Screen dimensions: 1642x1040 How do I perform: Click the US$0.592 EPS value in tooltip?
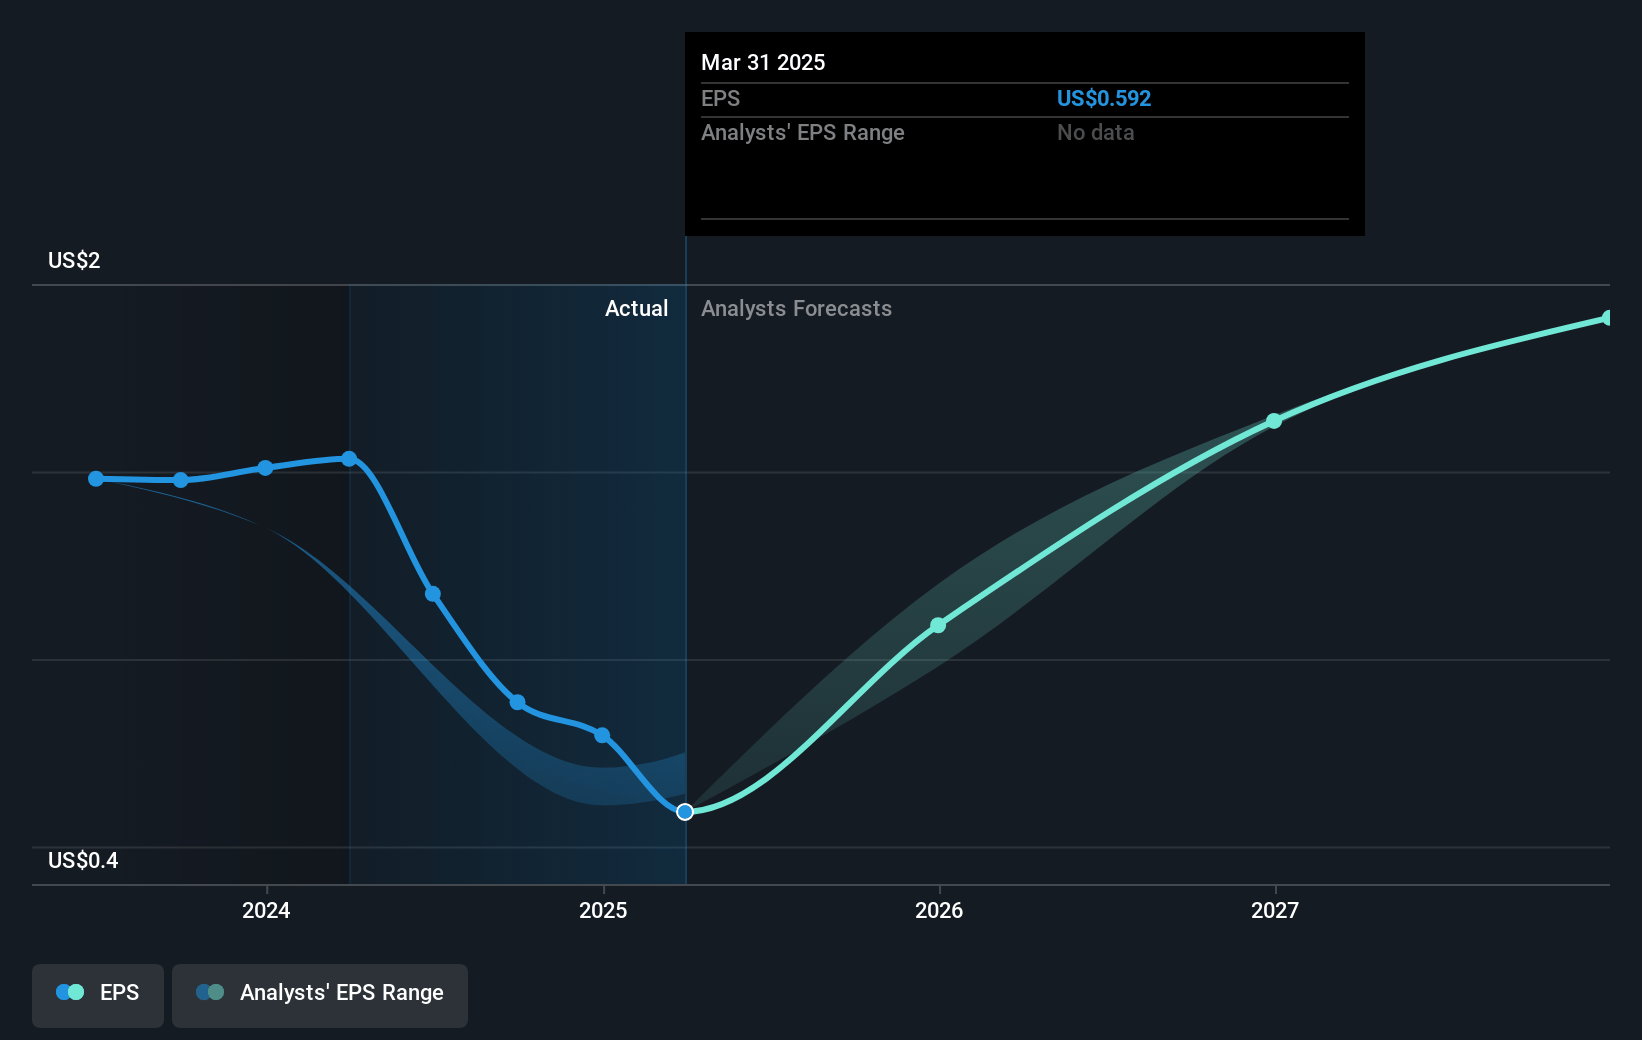tap(1104, 98)
